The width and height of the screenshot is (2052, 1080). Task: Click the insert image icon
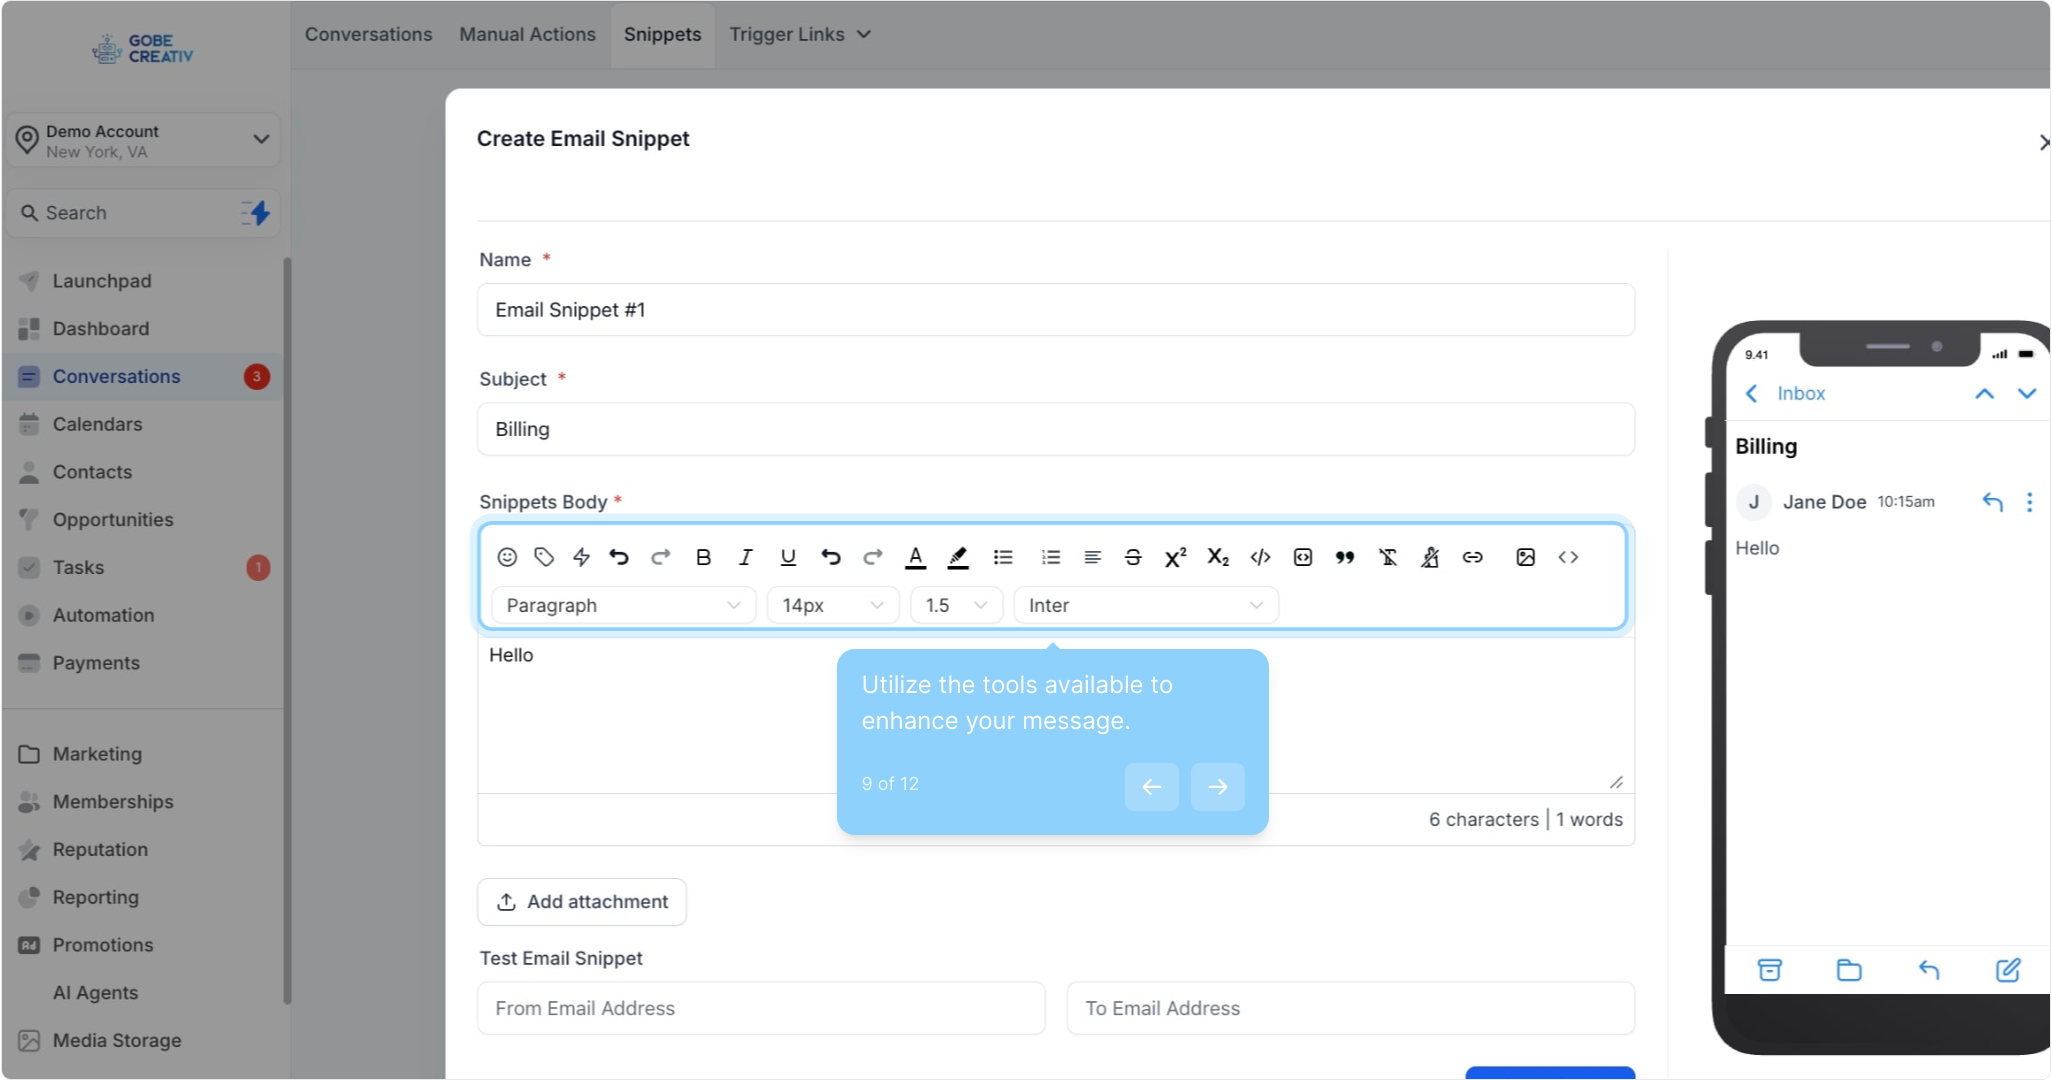[1525, 557]
